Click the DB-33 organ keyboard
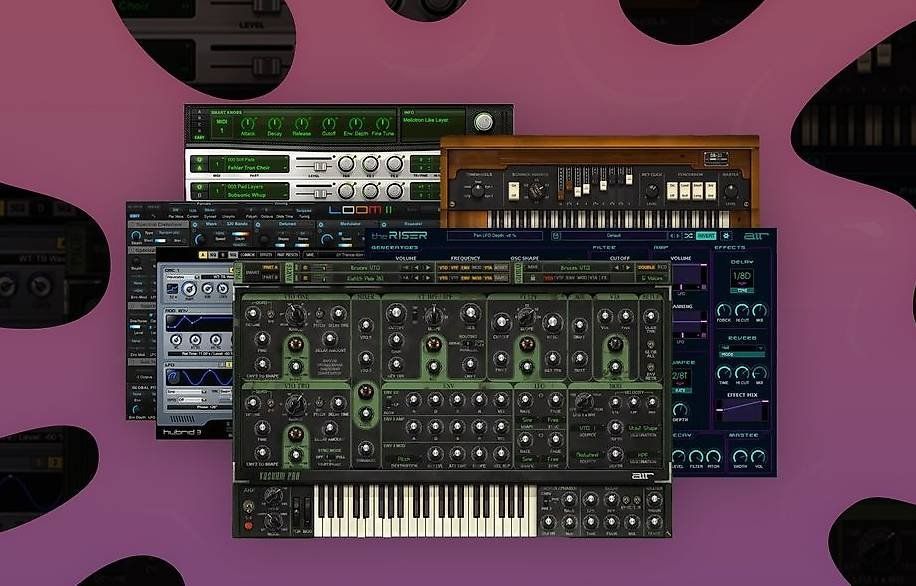Screen dimensions: 916x586 [609, 219]
